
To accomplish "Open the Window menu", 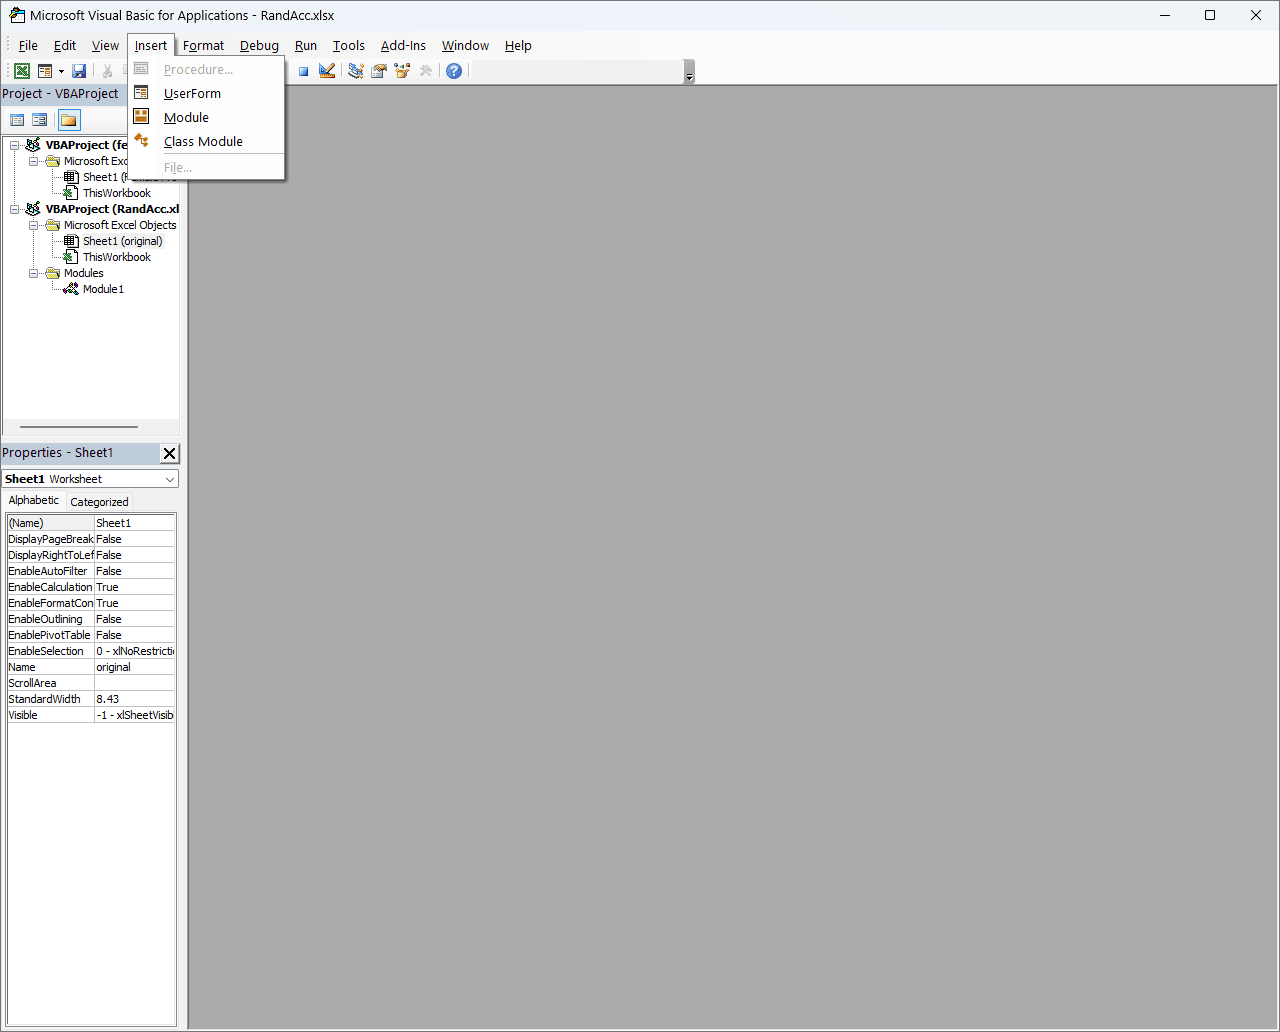I will click(465, 45).
